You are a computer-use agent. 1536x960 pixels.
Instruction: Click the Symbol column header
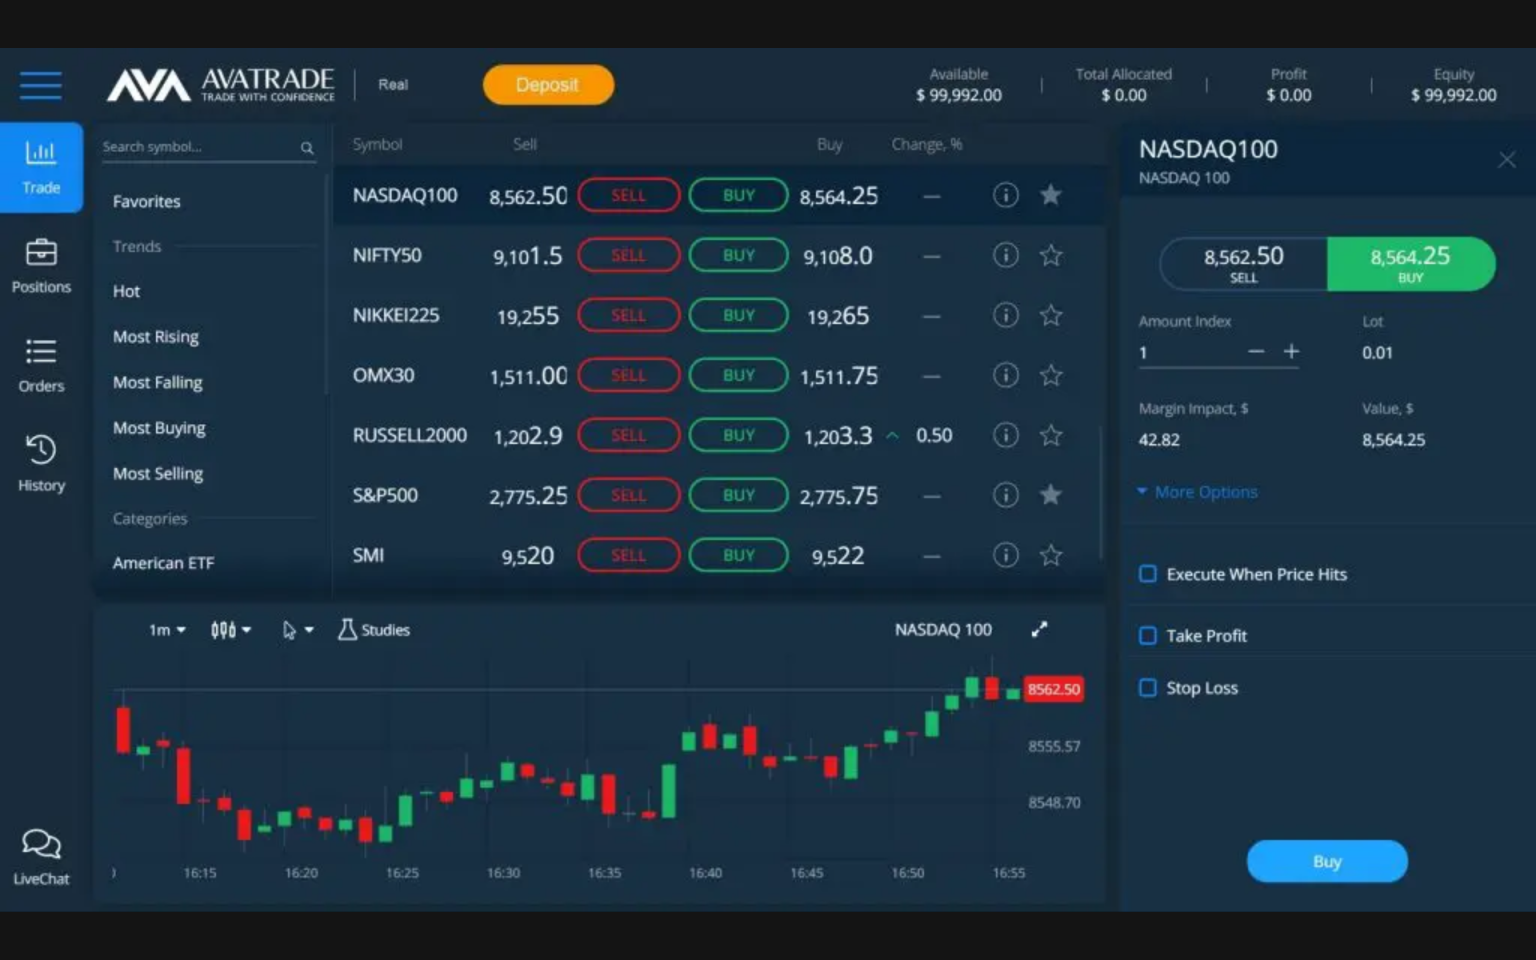(x=377, y=144)
